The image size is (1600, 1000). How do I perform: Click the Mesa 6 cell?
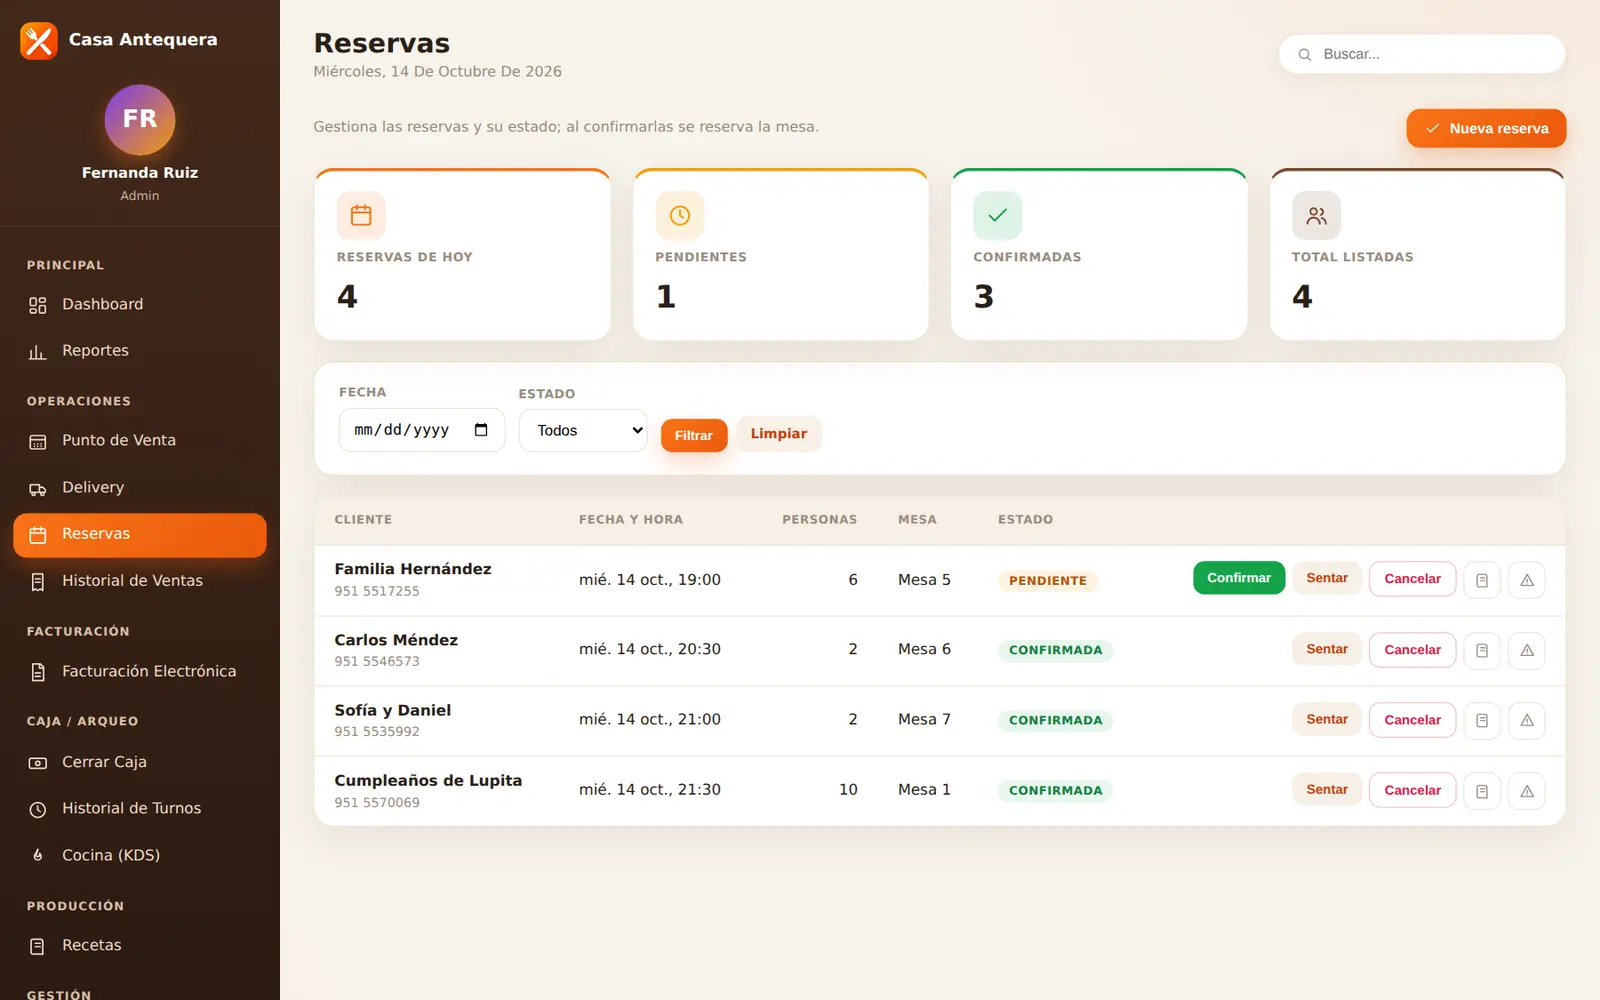[x=924, y=649]
